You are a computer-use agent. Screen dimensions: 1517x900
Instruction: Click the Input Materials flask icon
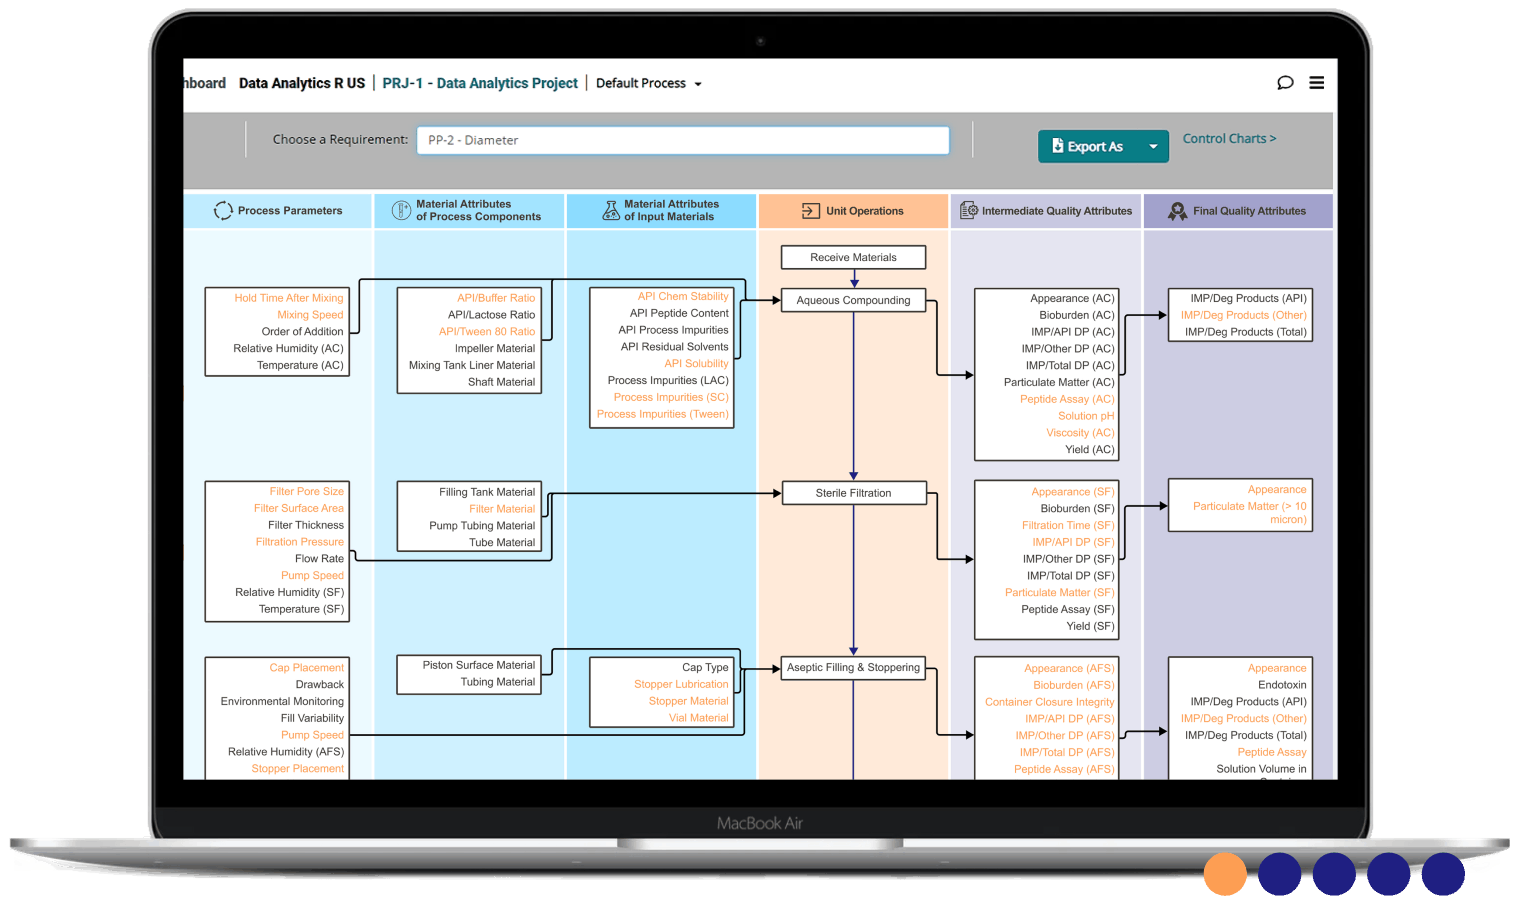click(x=610, y=210)
